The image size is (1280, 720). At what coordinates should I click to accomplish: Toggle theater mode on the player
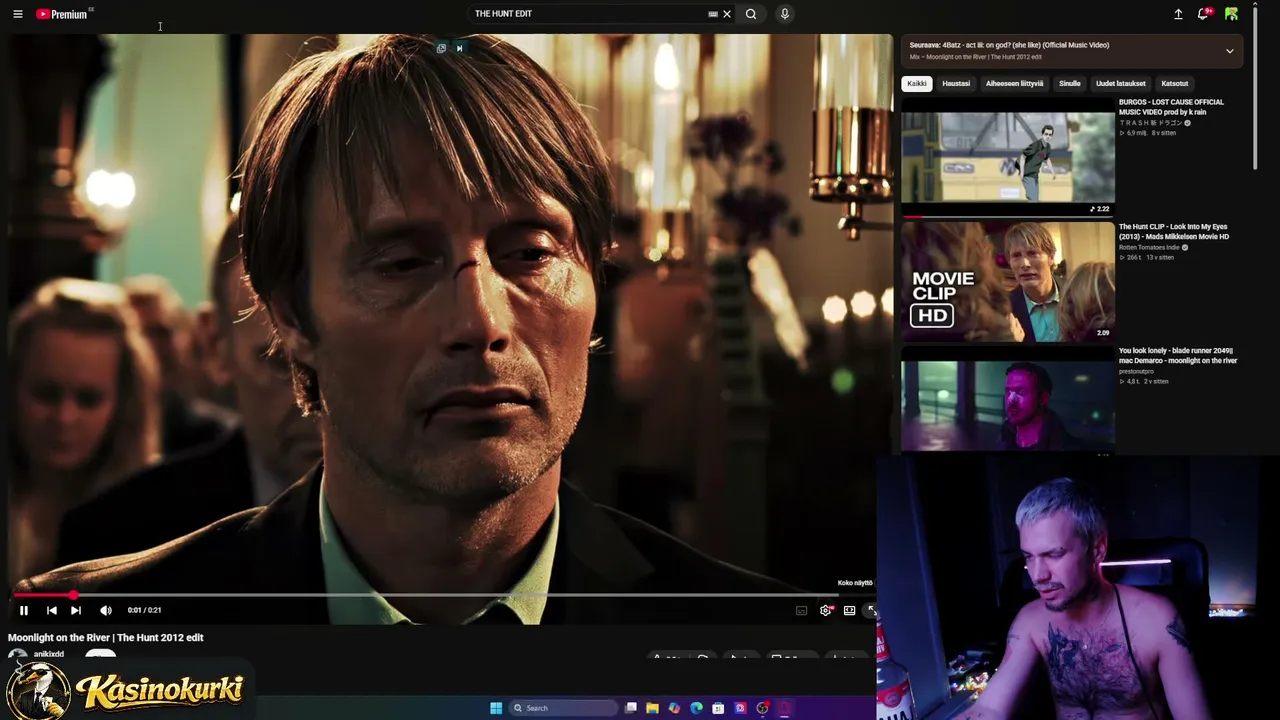pyautogui.click(x=849, y=610)
